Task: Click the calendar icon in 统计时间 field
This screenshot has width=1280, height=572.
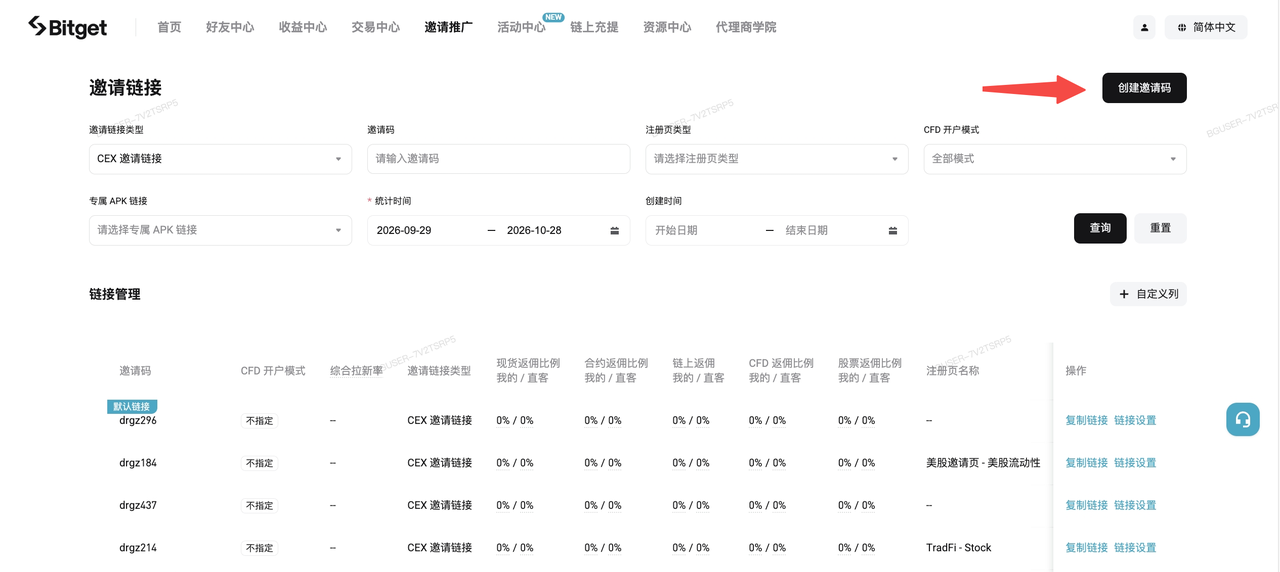Action: tap(614, 230)
